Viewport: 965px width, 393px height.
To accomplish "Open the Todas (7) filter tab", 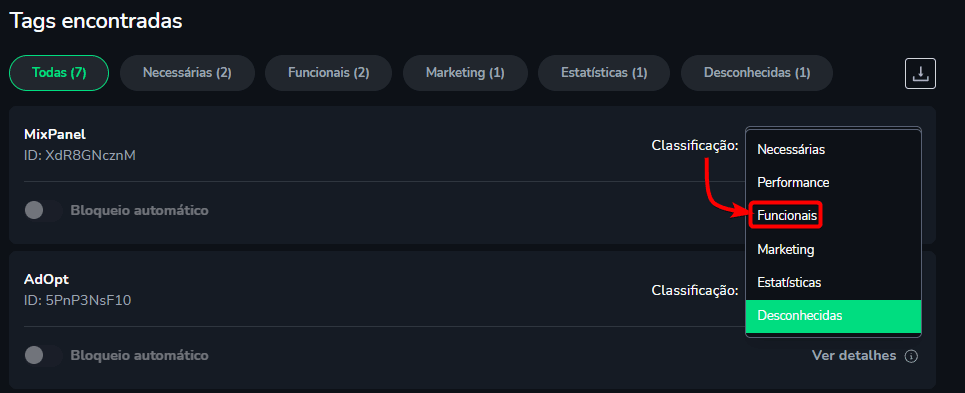I will coord(59,73).
